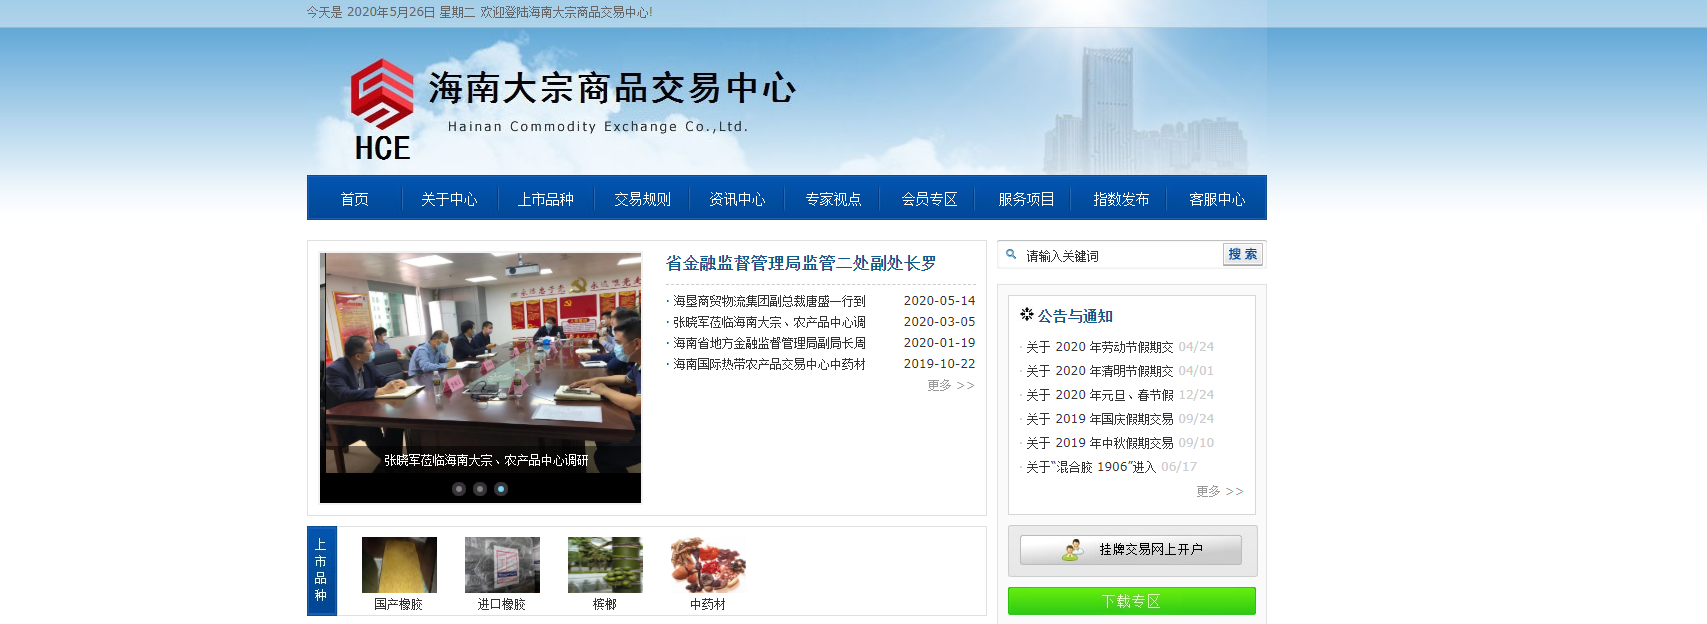Open the 交易规则 navigation item
1707x624 pixels.
[642, 199]
